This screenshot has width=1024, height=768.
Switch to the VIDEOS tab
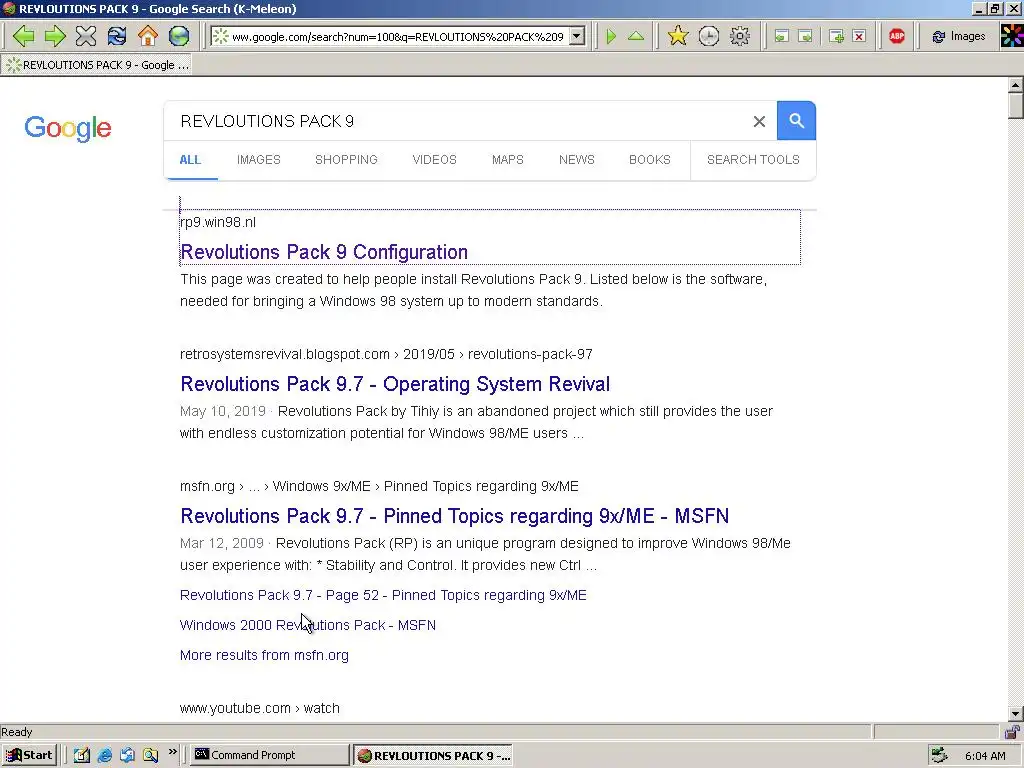(x=434, y=160)
